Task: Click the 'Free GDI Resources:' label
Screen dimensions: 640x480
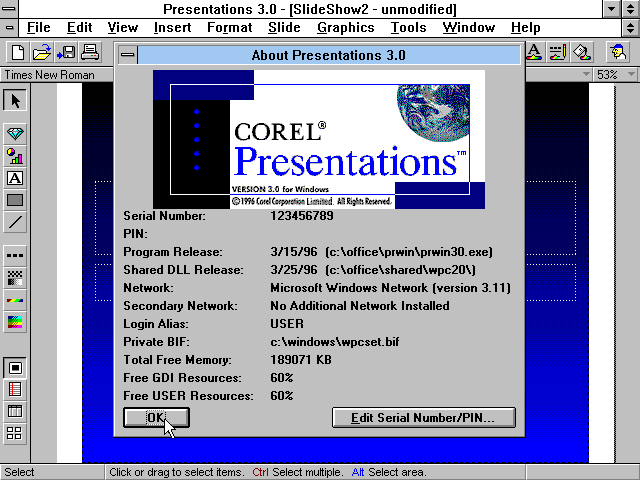Action: coord(182,378)
